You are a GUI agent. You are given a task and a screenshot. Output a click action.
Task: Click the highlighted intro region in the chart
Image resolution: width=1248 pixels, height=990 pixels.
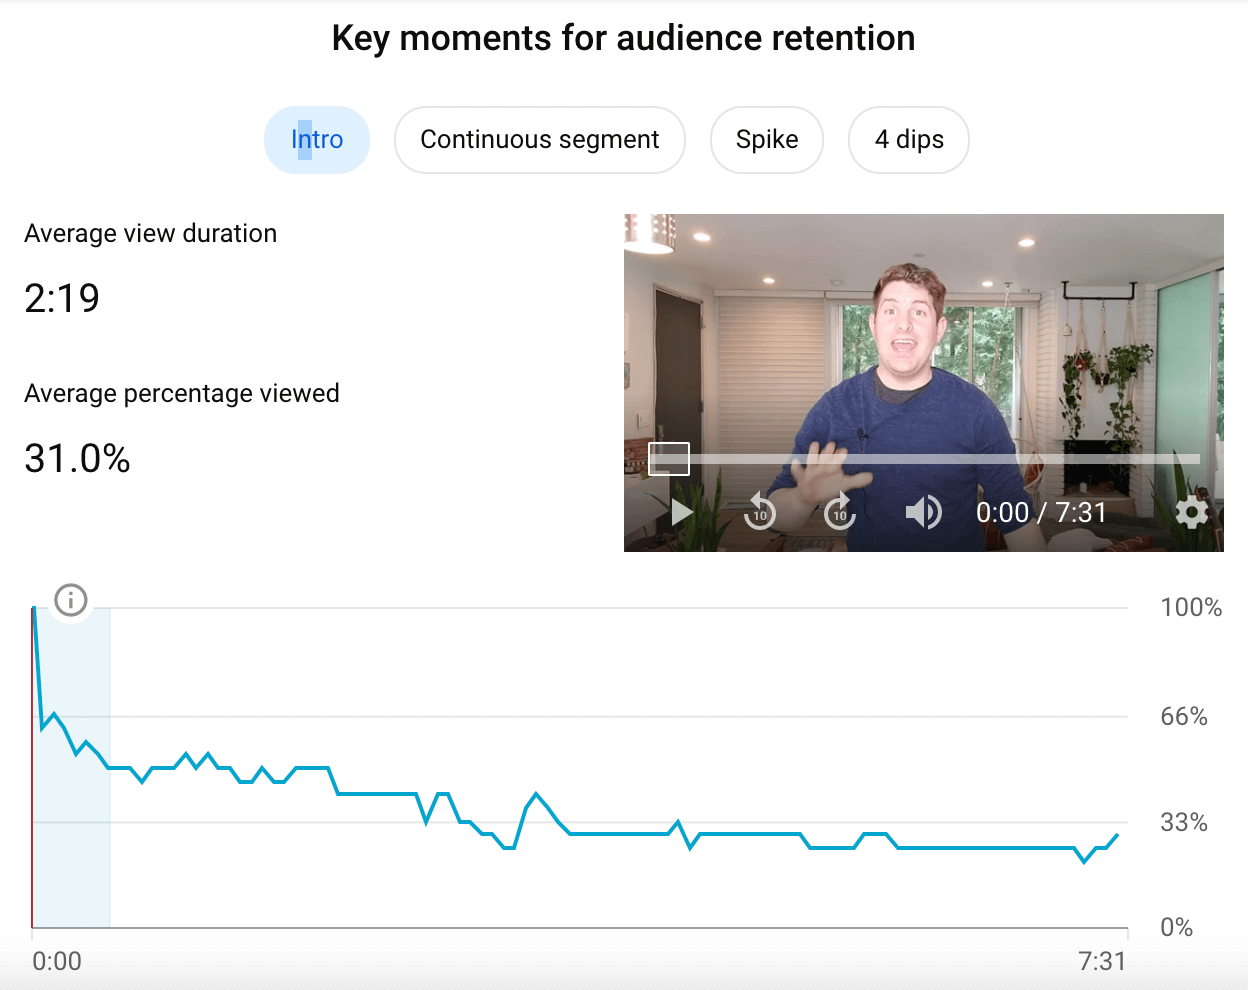tap(72, 768)
